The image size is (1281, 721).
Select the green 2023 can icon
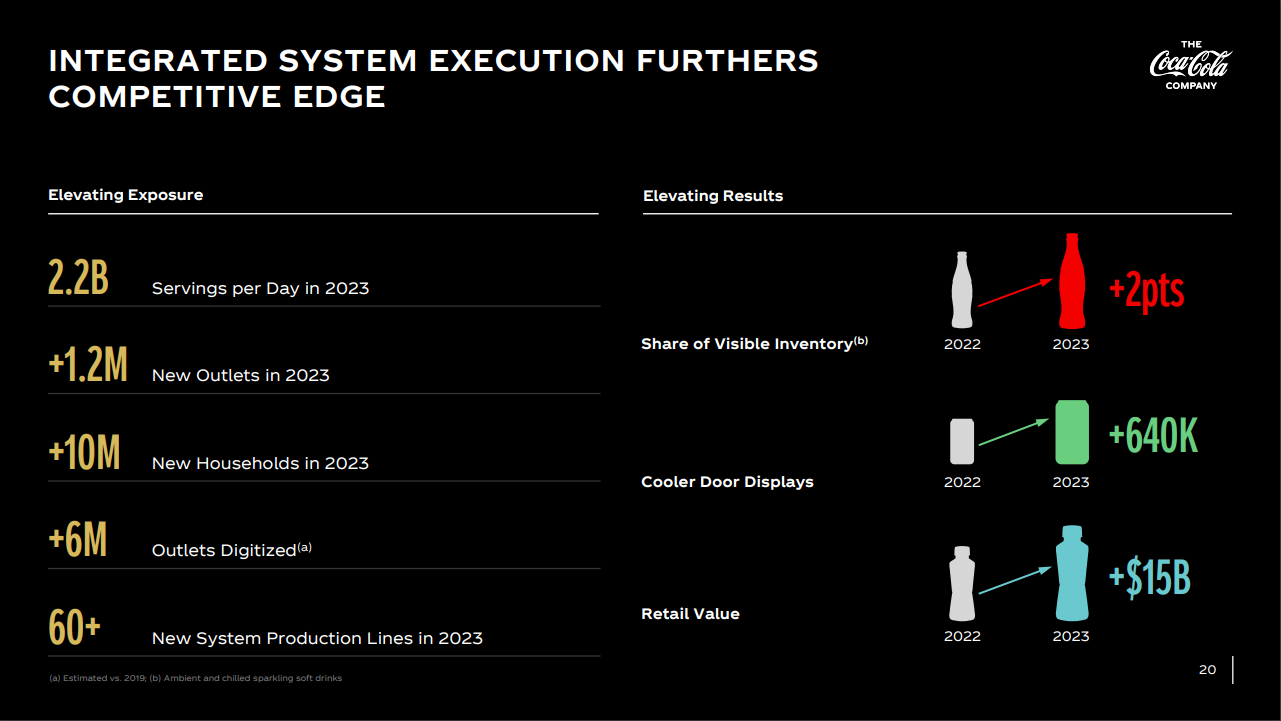click(1071, 432)
